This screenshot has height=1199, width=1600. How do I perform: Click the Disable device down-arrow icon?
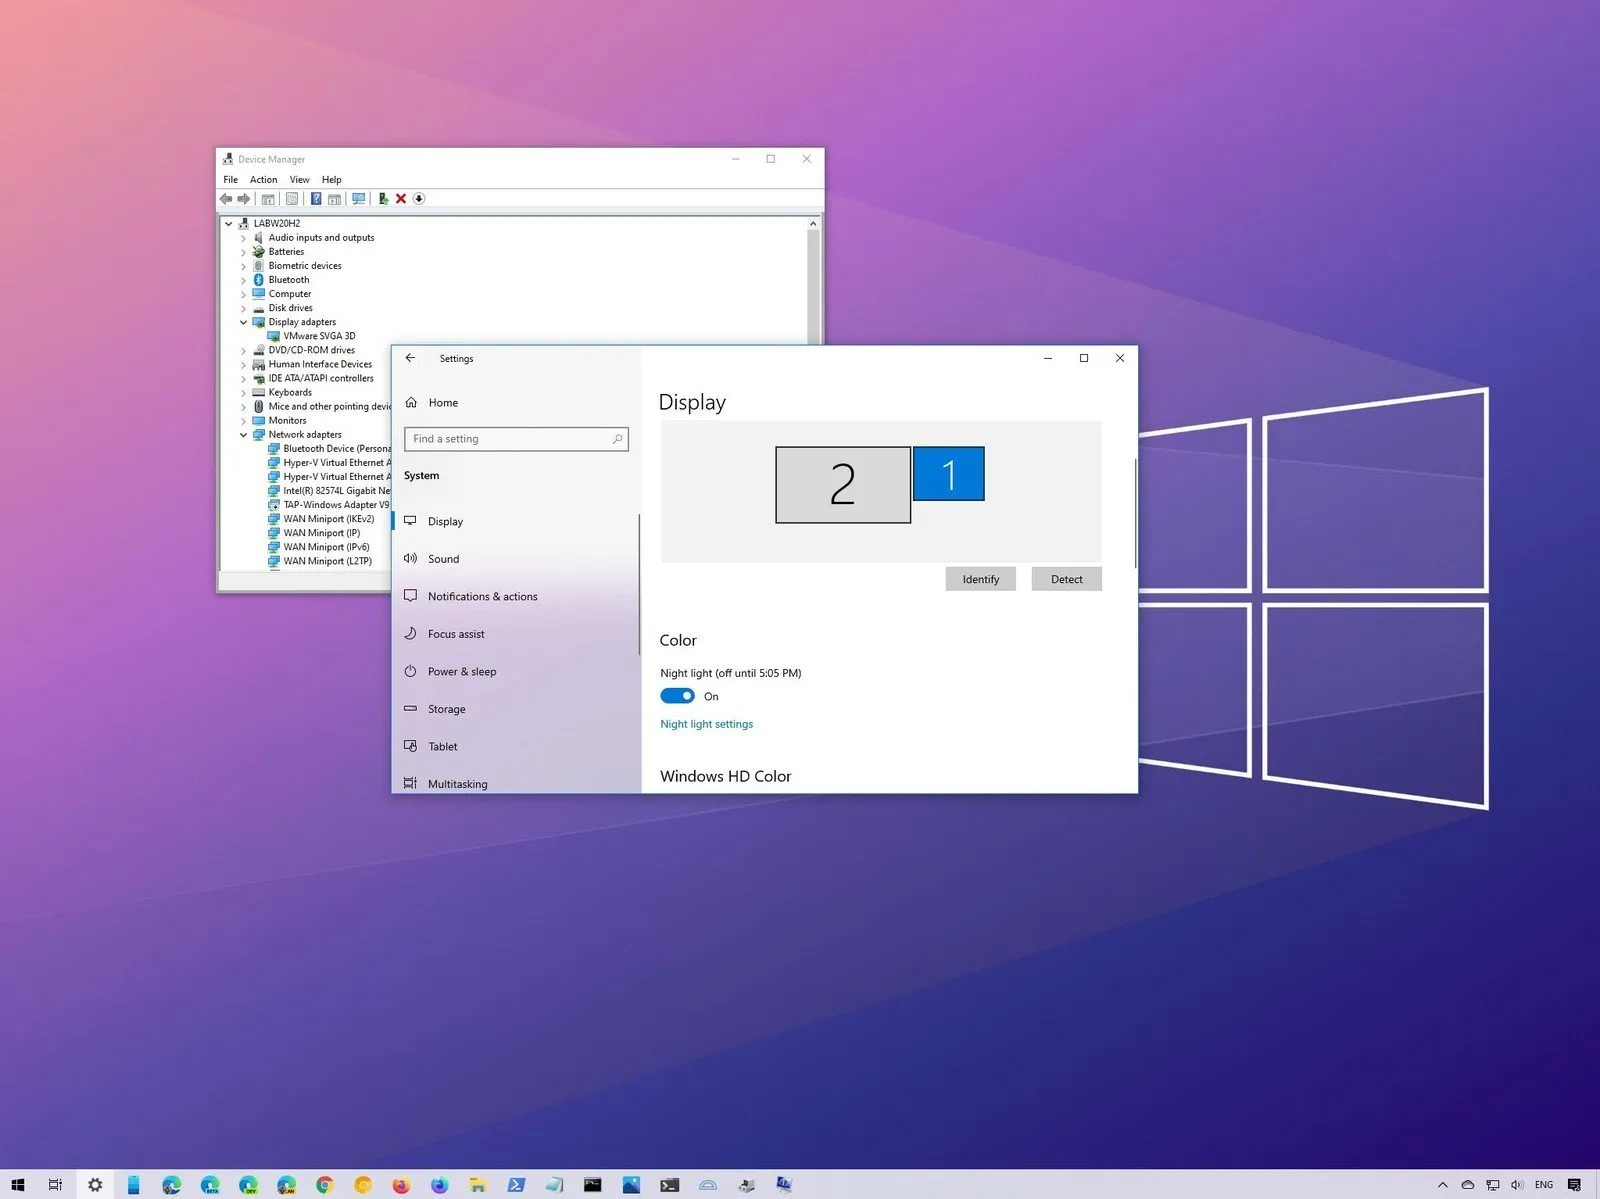[x=419, y=199]
